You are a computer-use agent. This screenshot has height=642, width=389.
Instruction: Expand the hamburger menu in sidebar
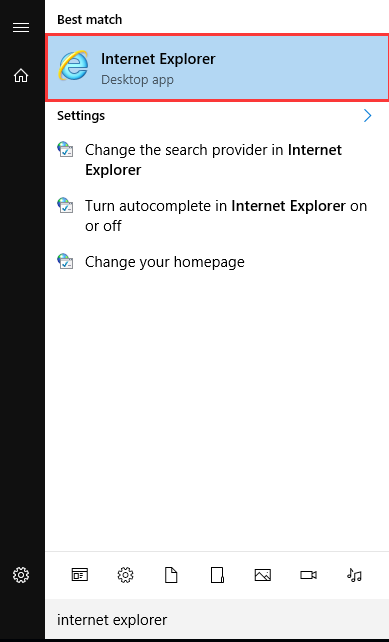(x=21, y=27)
